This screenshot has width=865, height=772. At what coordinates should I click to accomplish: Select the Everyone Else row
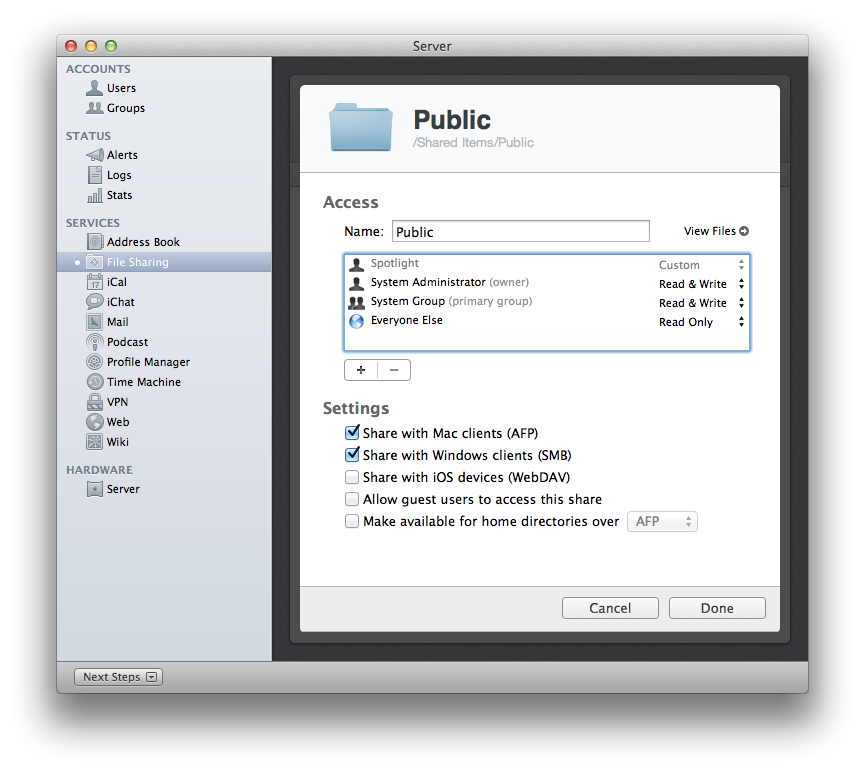[546, 321]
